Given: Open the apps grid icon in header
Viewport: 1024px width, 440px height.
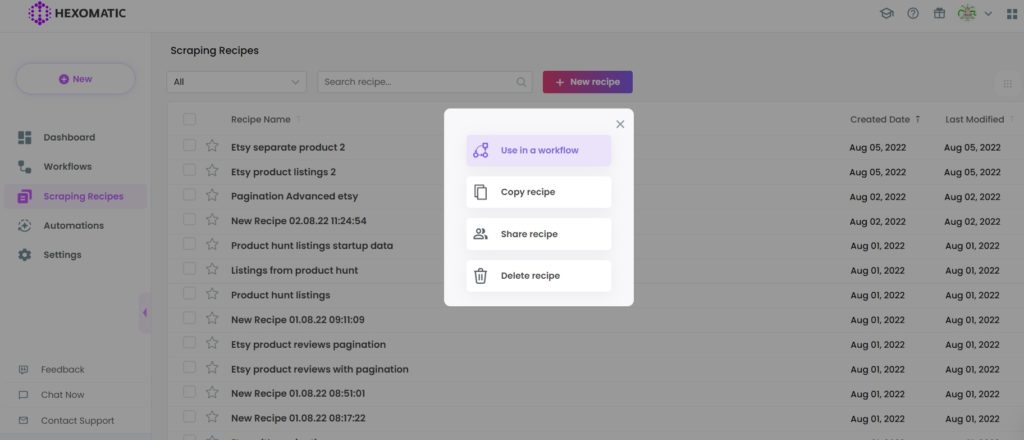Looking at the screenshot, I should [1012, 14].
